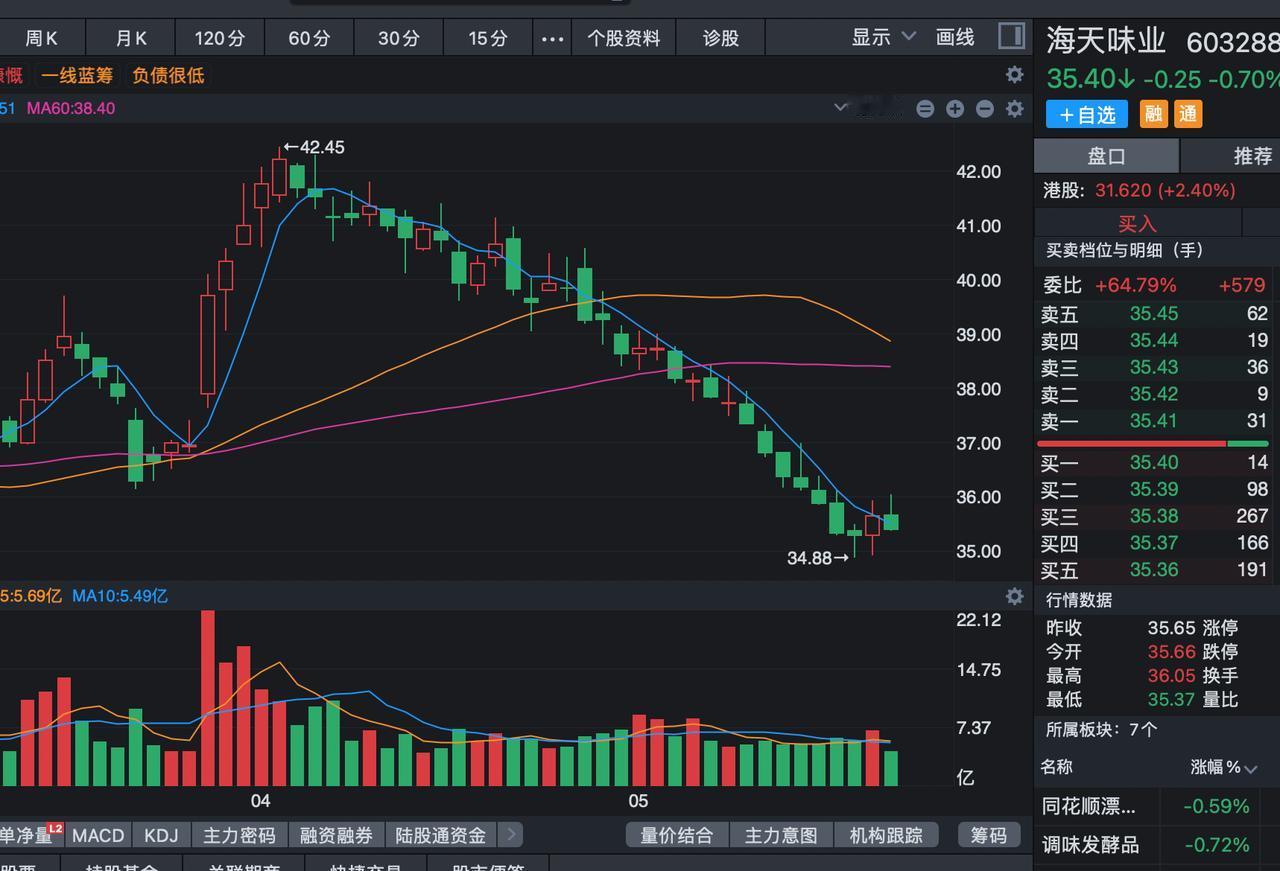Click the MA60:38.40 indicator label
Screen dimensions: 1280x871
pos(71,108)
